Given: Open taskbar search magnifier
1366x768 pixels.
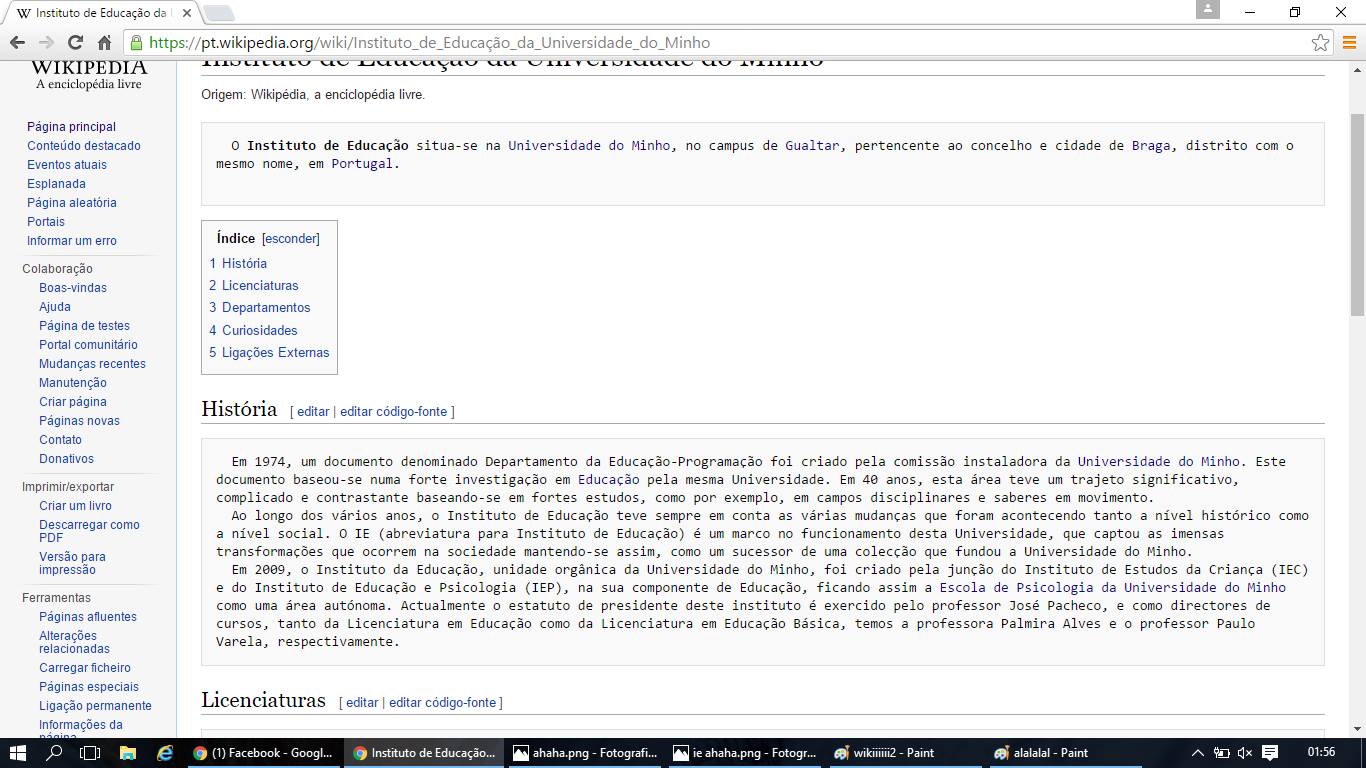Looking at the screenshot, I should tap(54, 753).
